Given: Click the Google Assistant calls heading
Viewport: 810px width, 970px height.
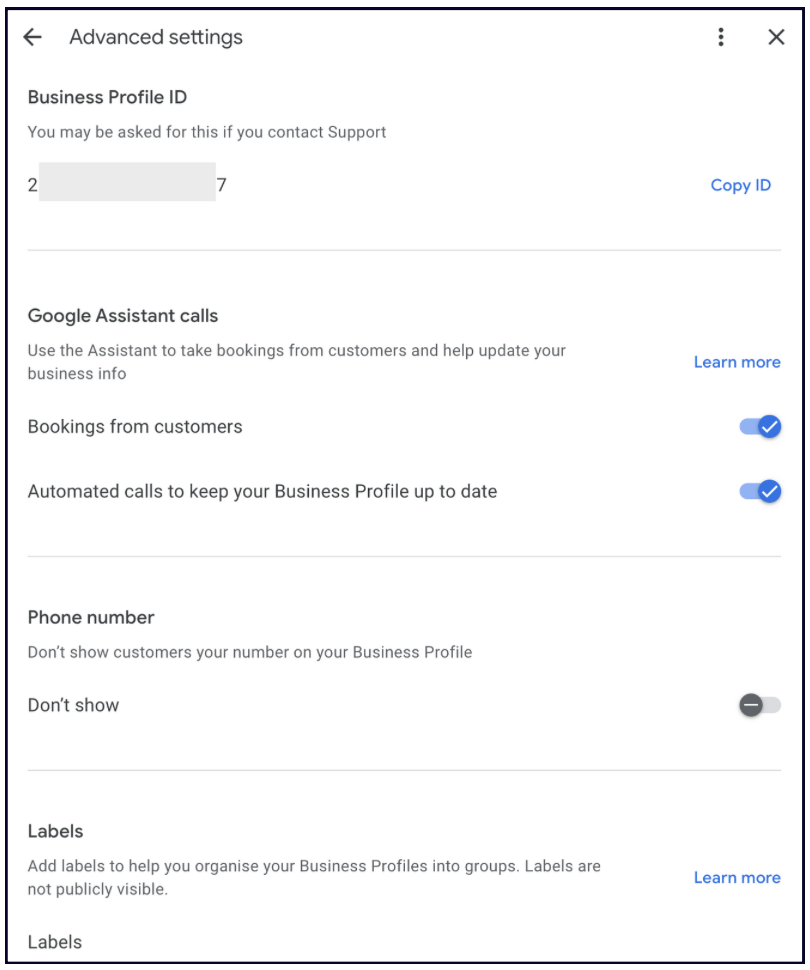Looking at the screenshot, I should pos(123,316).
